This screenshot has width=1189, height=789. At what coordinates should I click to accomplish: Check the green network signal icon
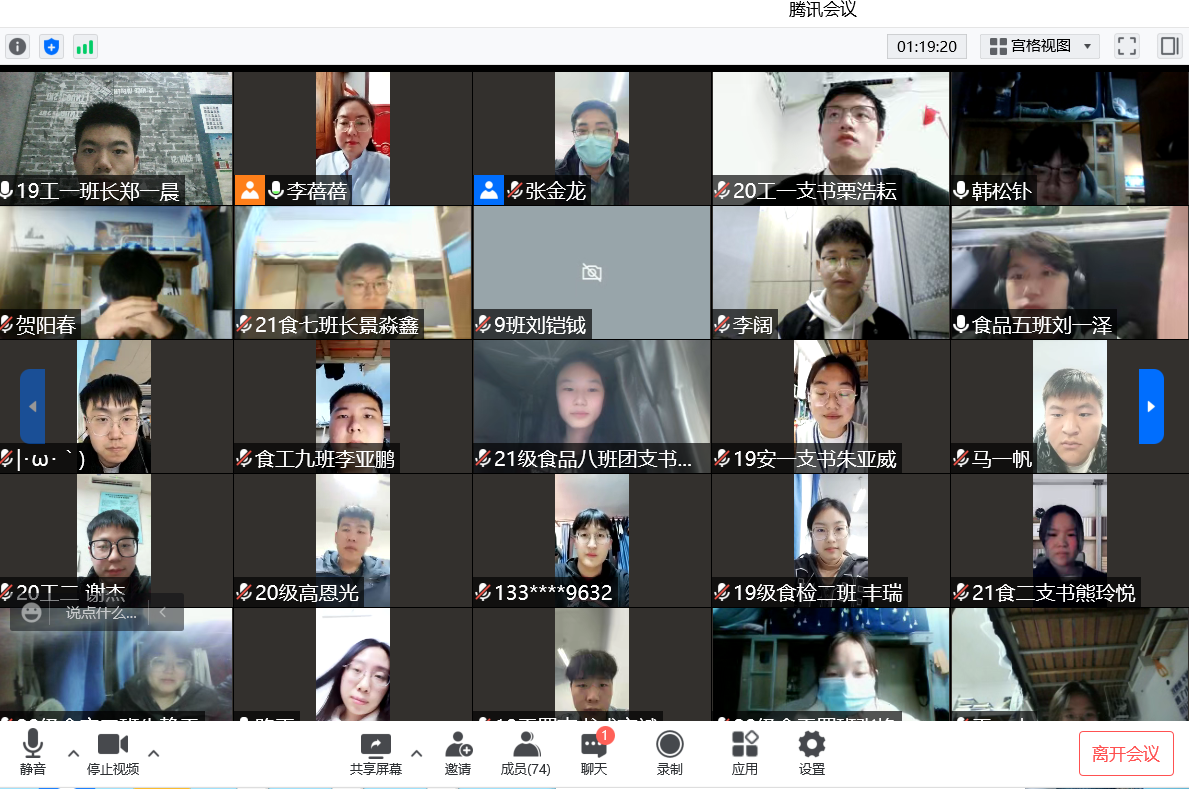click(x=85, y=46)
